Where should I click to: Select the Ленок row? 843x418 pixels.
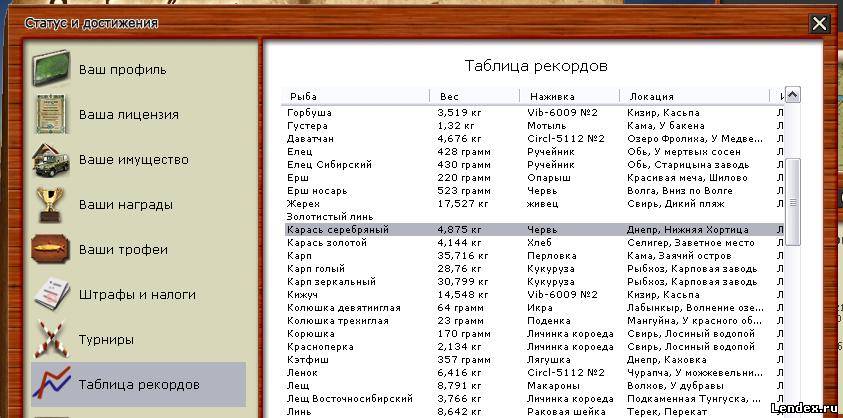point(534,372)
